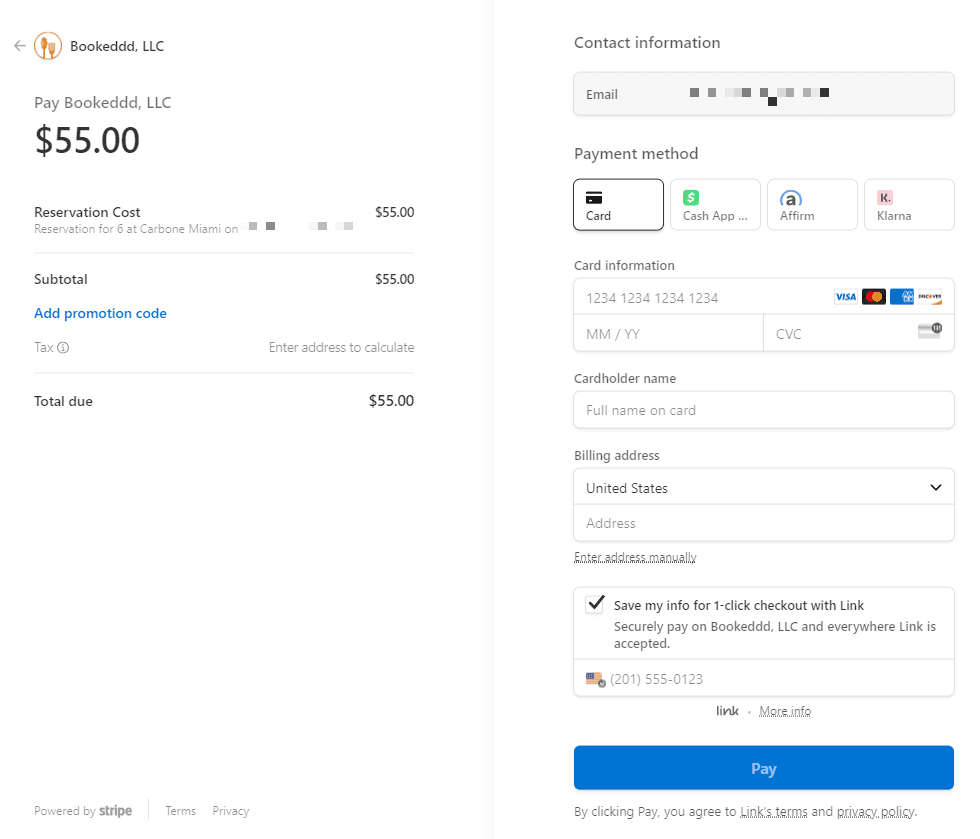The height and width of the screenshot is (839, 980).
Task: Click the American Express card icon
Action: tap(901, 296)
